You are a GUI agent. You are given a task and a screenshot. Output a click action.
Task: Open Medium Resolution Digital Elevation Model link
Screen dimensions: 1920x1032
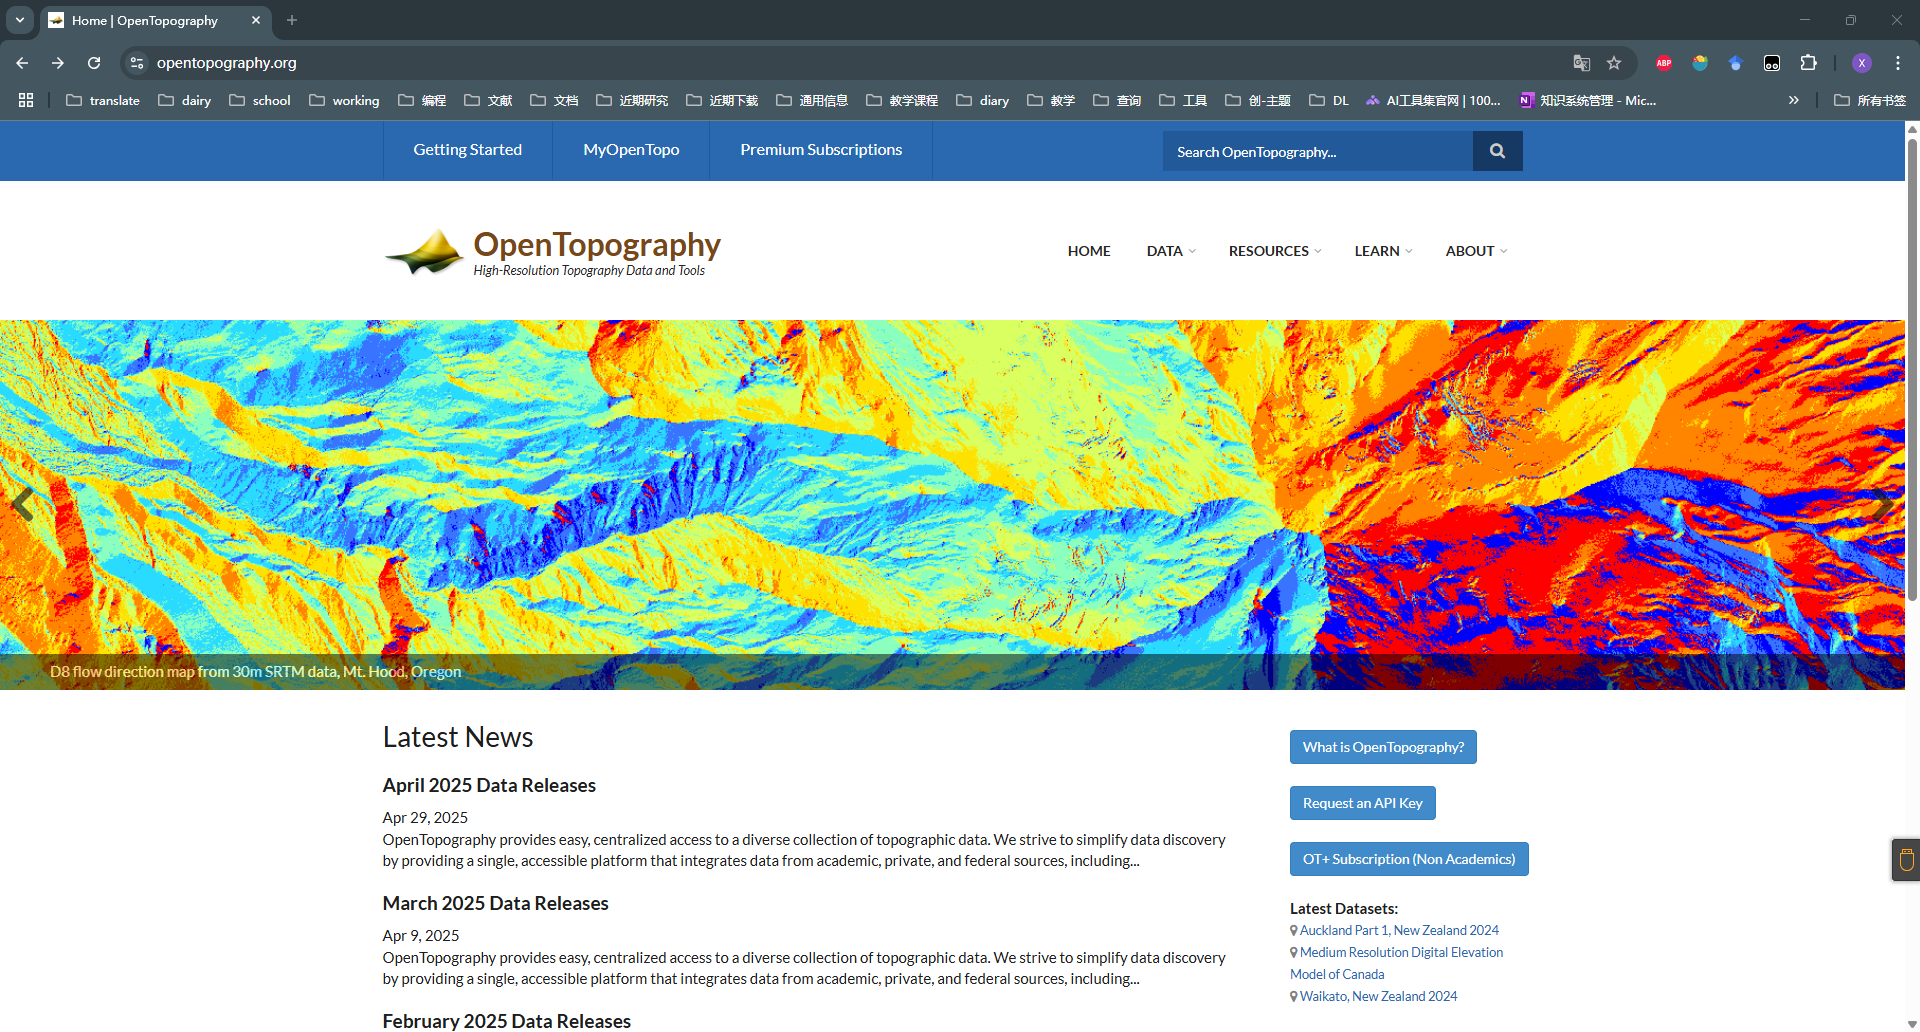click(x=1397, y=963)
